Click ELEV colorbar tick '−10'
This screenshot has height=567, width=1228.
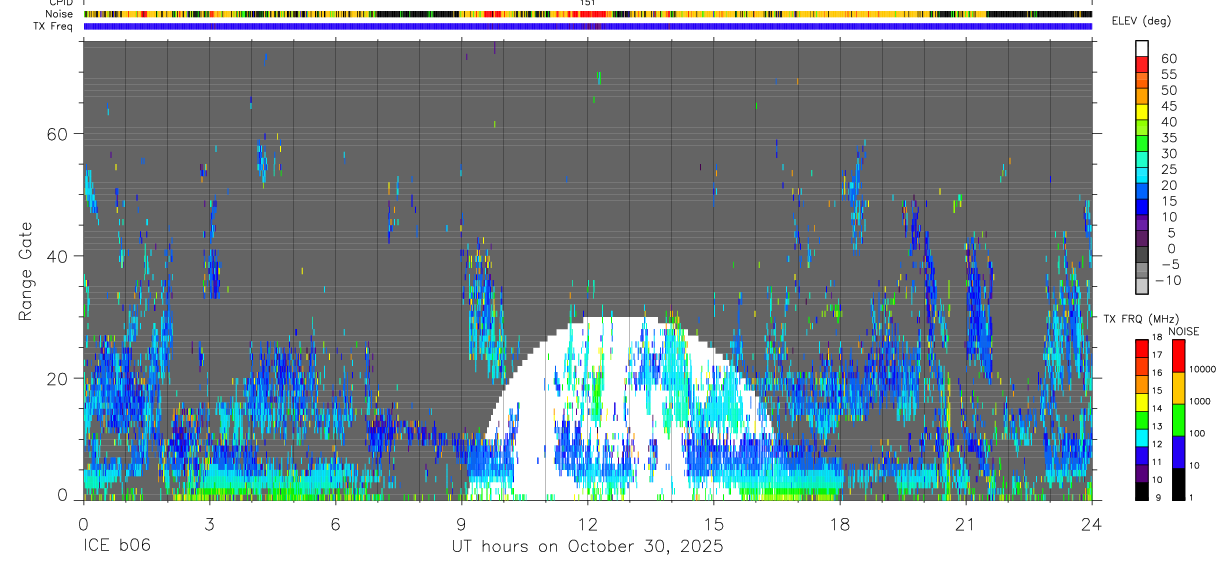(x=1169, y=280)
